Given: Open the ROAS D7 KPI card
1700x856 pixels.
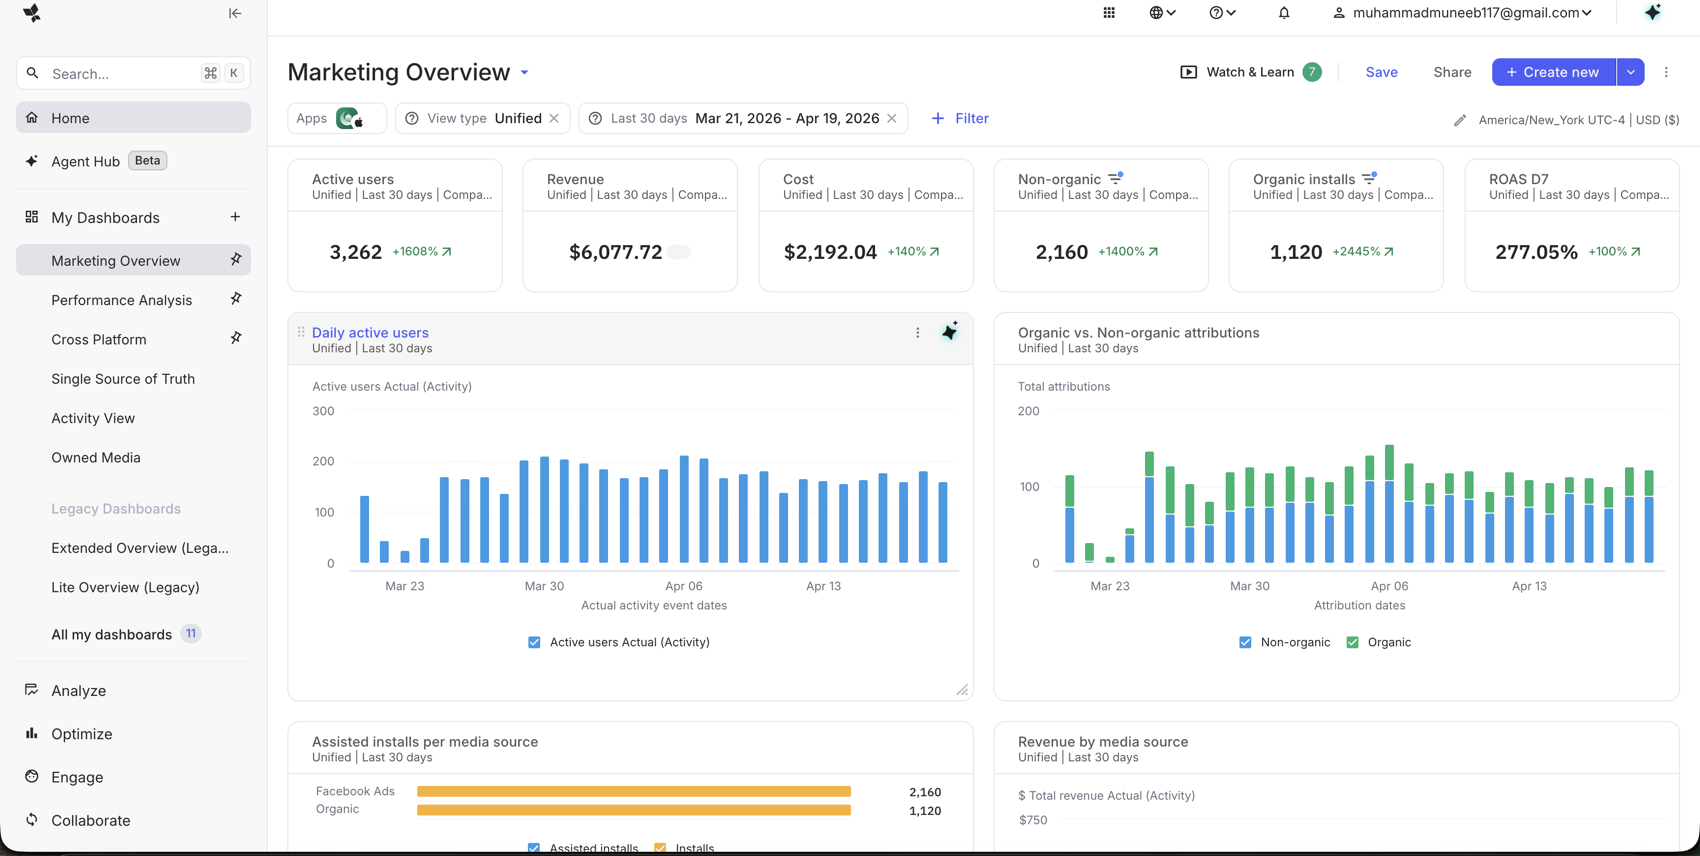Looking at the screenshot, I should point(1571,226).
